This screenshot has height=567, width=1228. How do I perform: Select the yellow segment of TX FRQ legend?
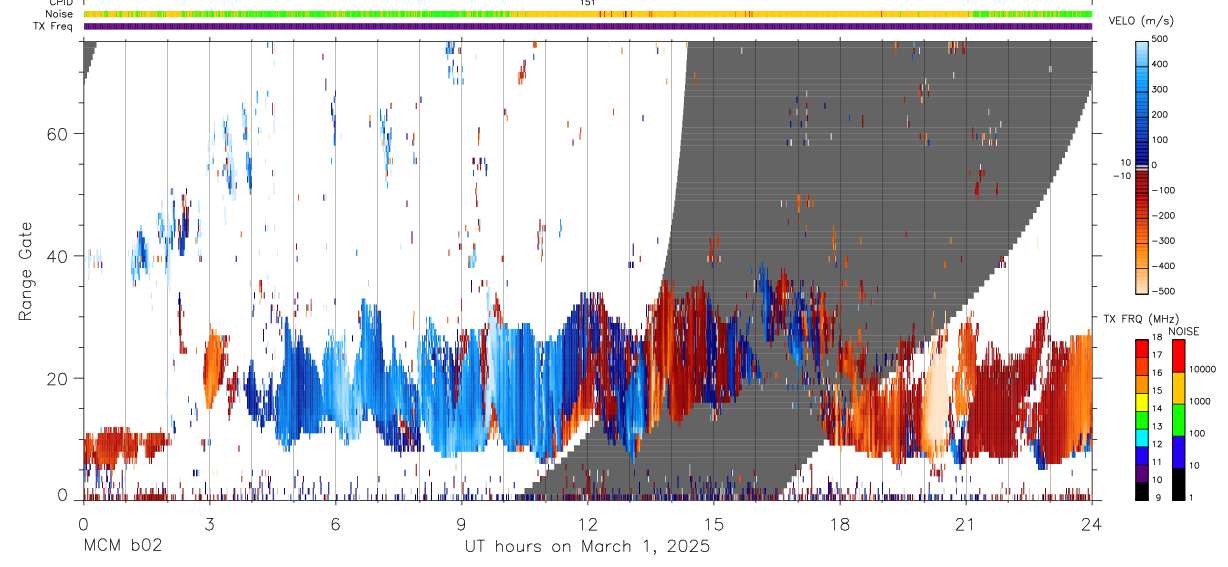pos(1142,402)
